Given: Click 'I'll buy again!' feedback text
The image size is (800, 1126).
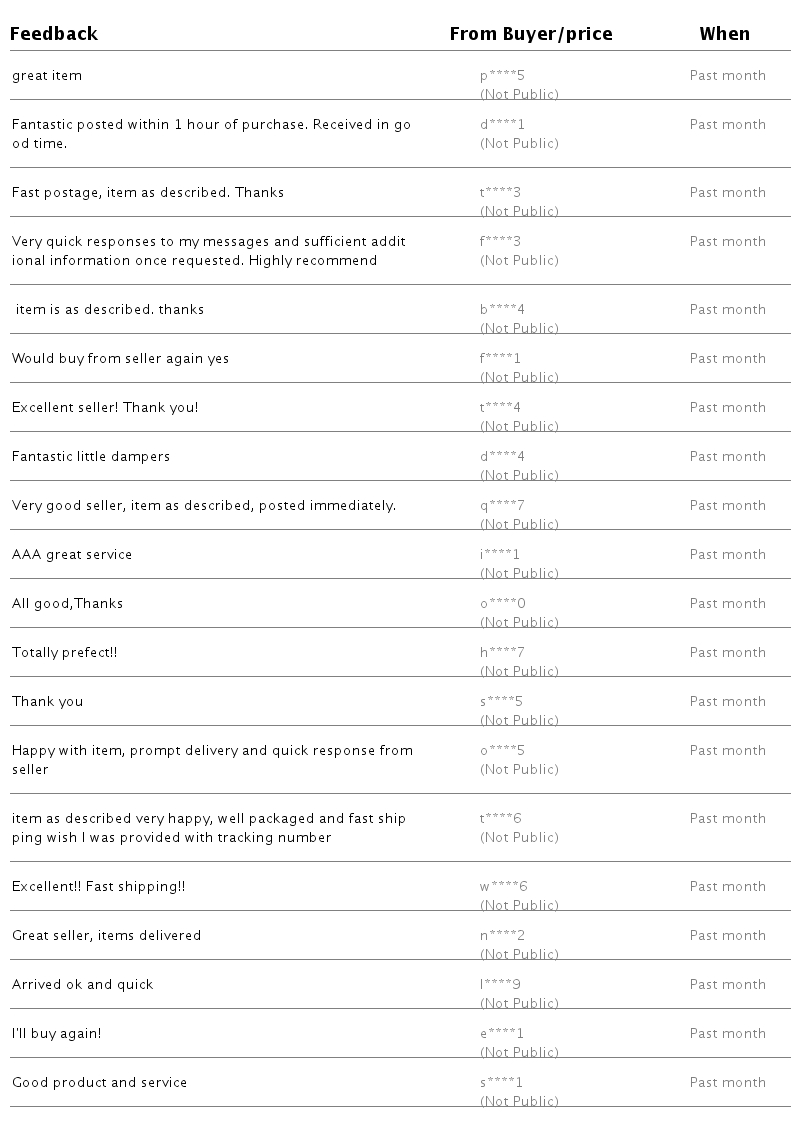Looking at the screenshot, I should (x=56, y=1034).
